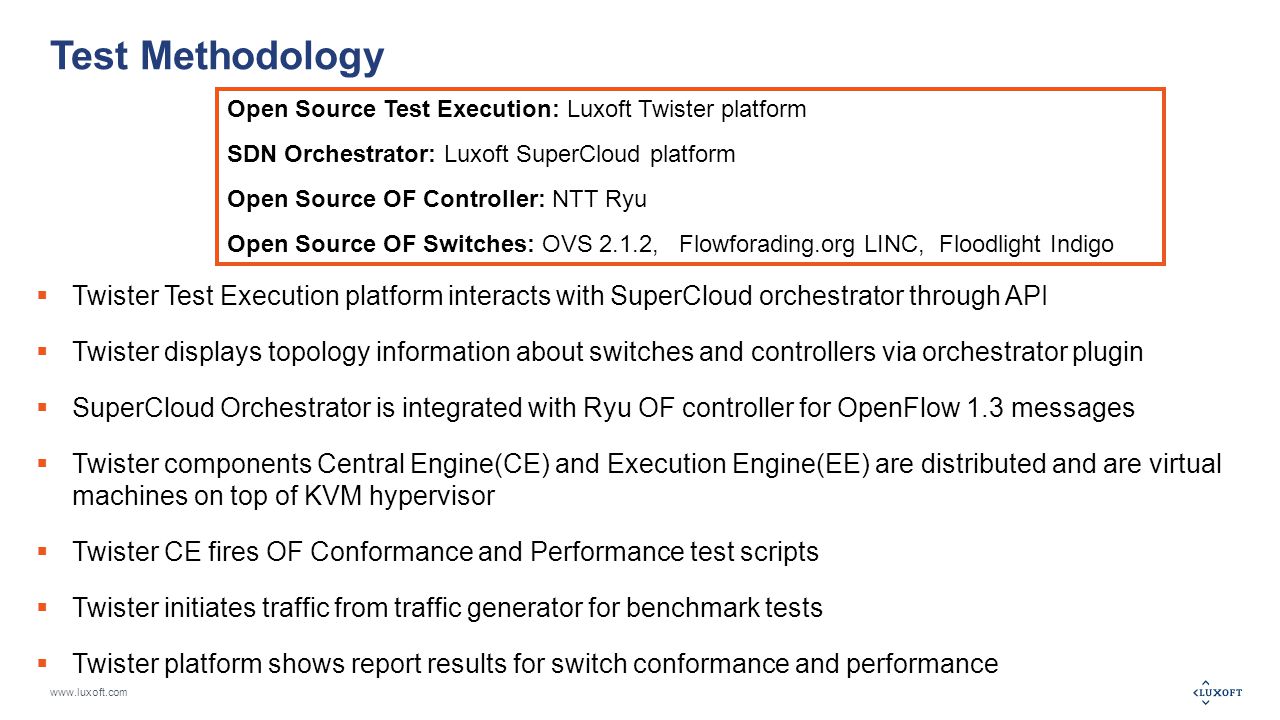Select the Open Source Test Execution line
This screenshot has width=1280, height=720.
pos(517,109)
